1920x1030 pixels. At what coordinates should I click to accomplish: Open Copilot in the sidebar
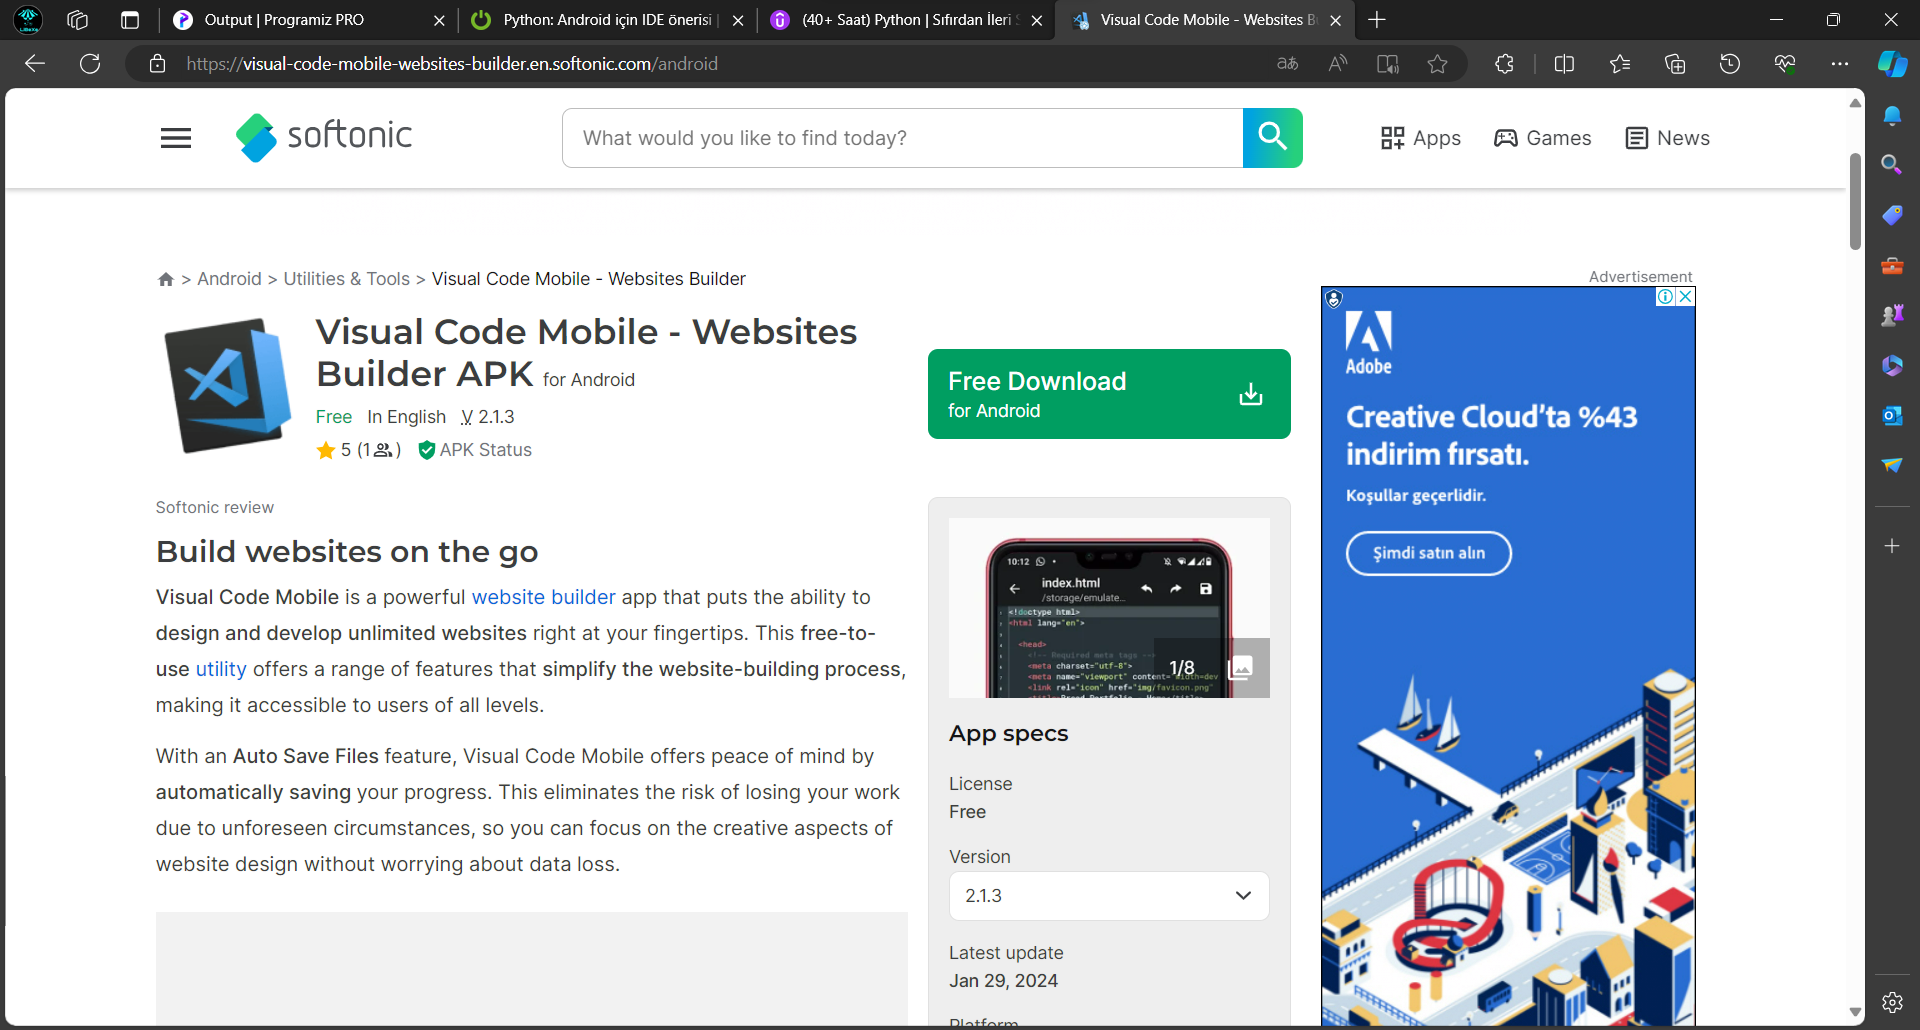pos(1892,64)
